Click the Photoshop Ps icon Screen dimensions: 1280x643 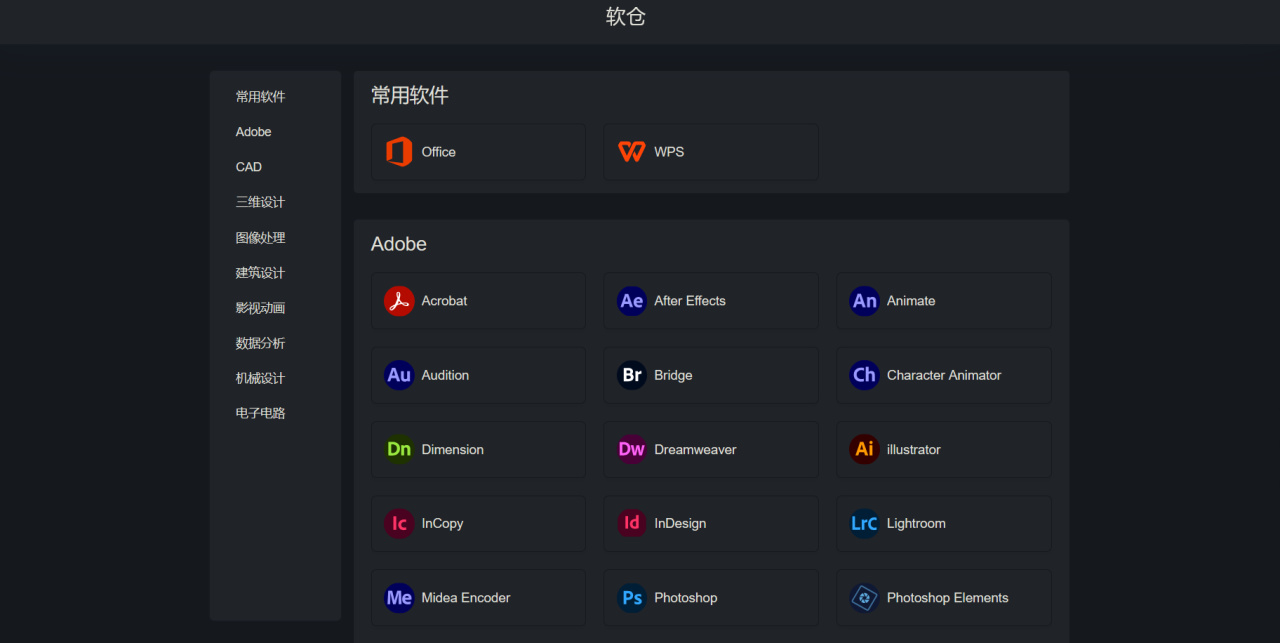[632, 598]
